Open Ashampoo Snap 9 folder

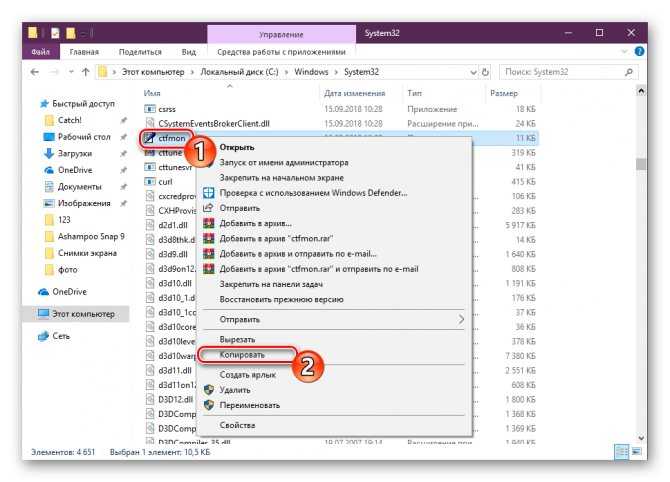tap(91, 236)
